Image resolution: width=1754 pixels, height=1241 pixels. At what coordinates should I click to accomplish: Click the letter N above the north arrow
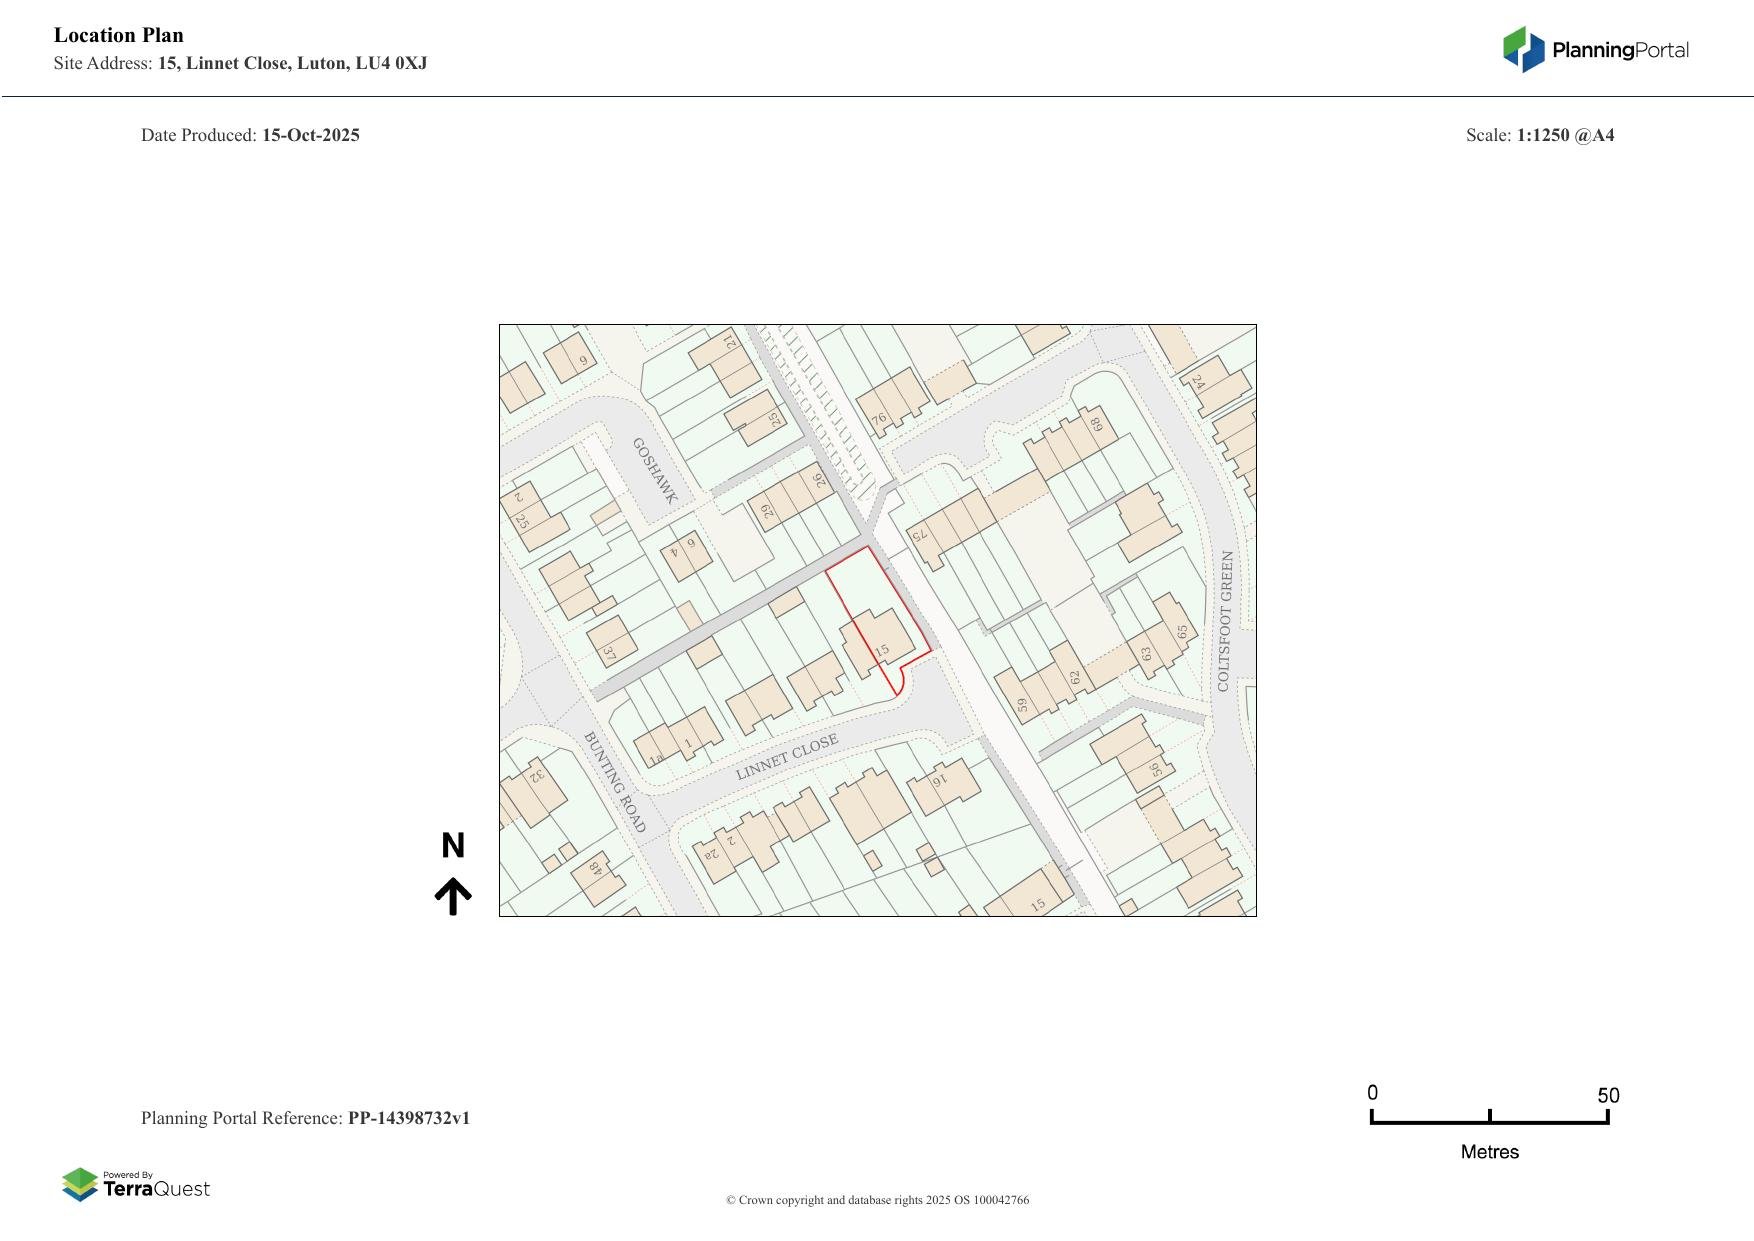[x=455, y=846]
